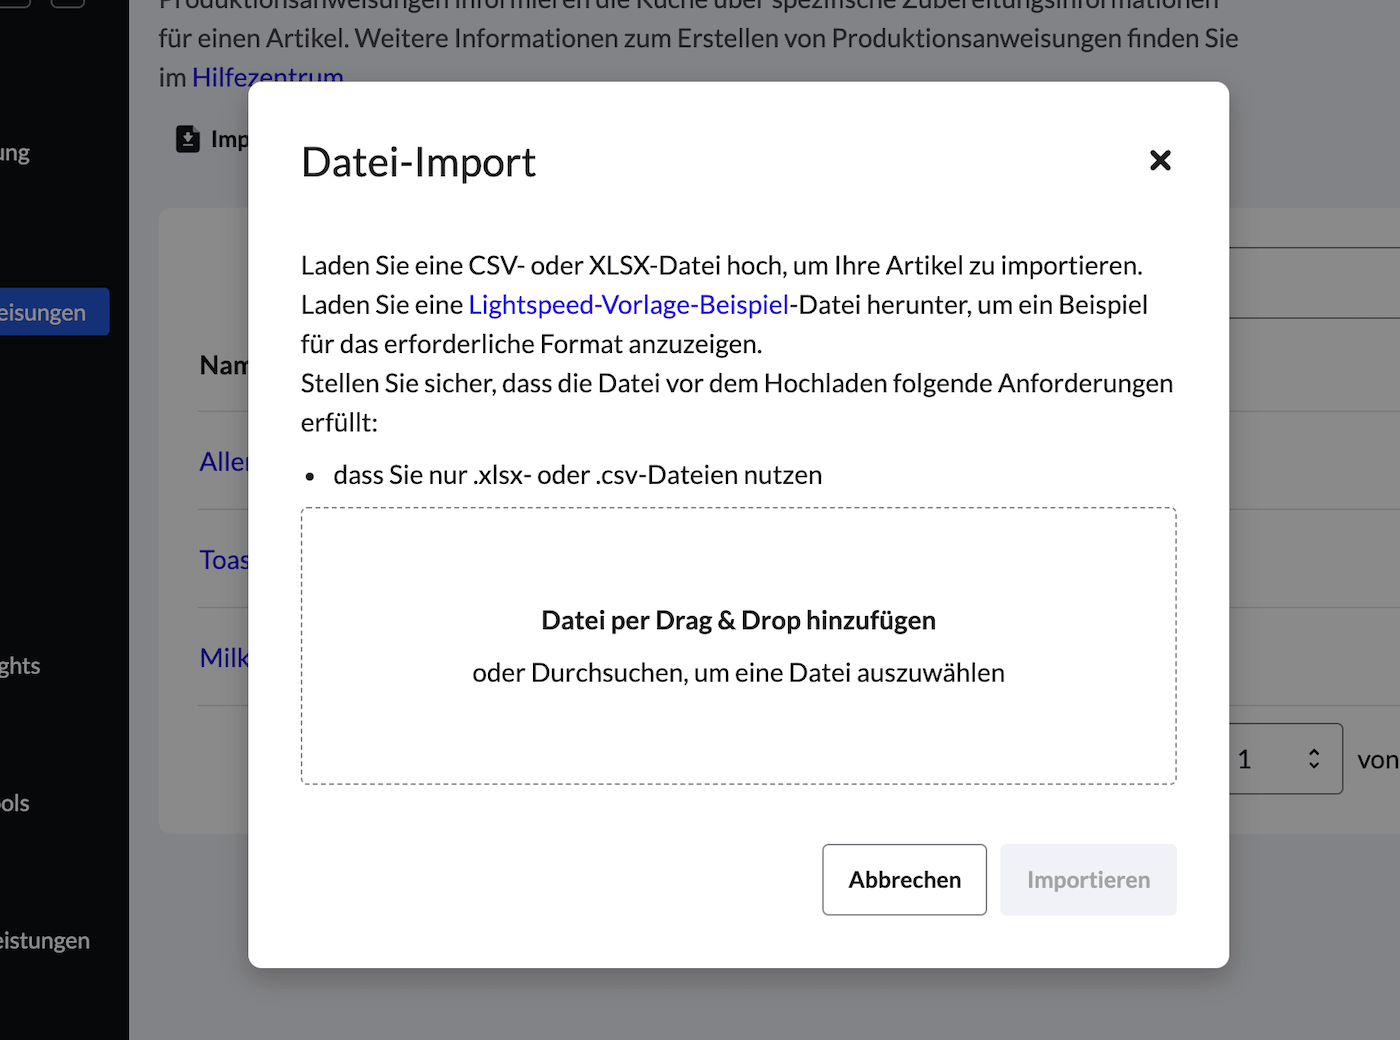Click the Importieren button
The width and height of the screenshot is (1400, 1040).
(1088, 880)
